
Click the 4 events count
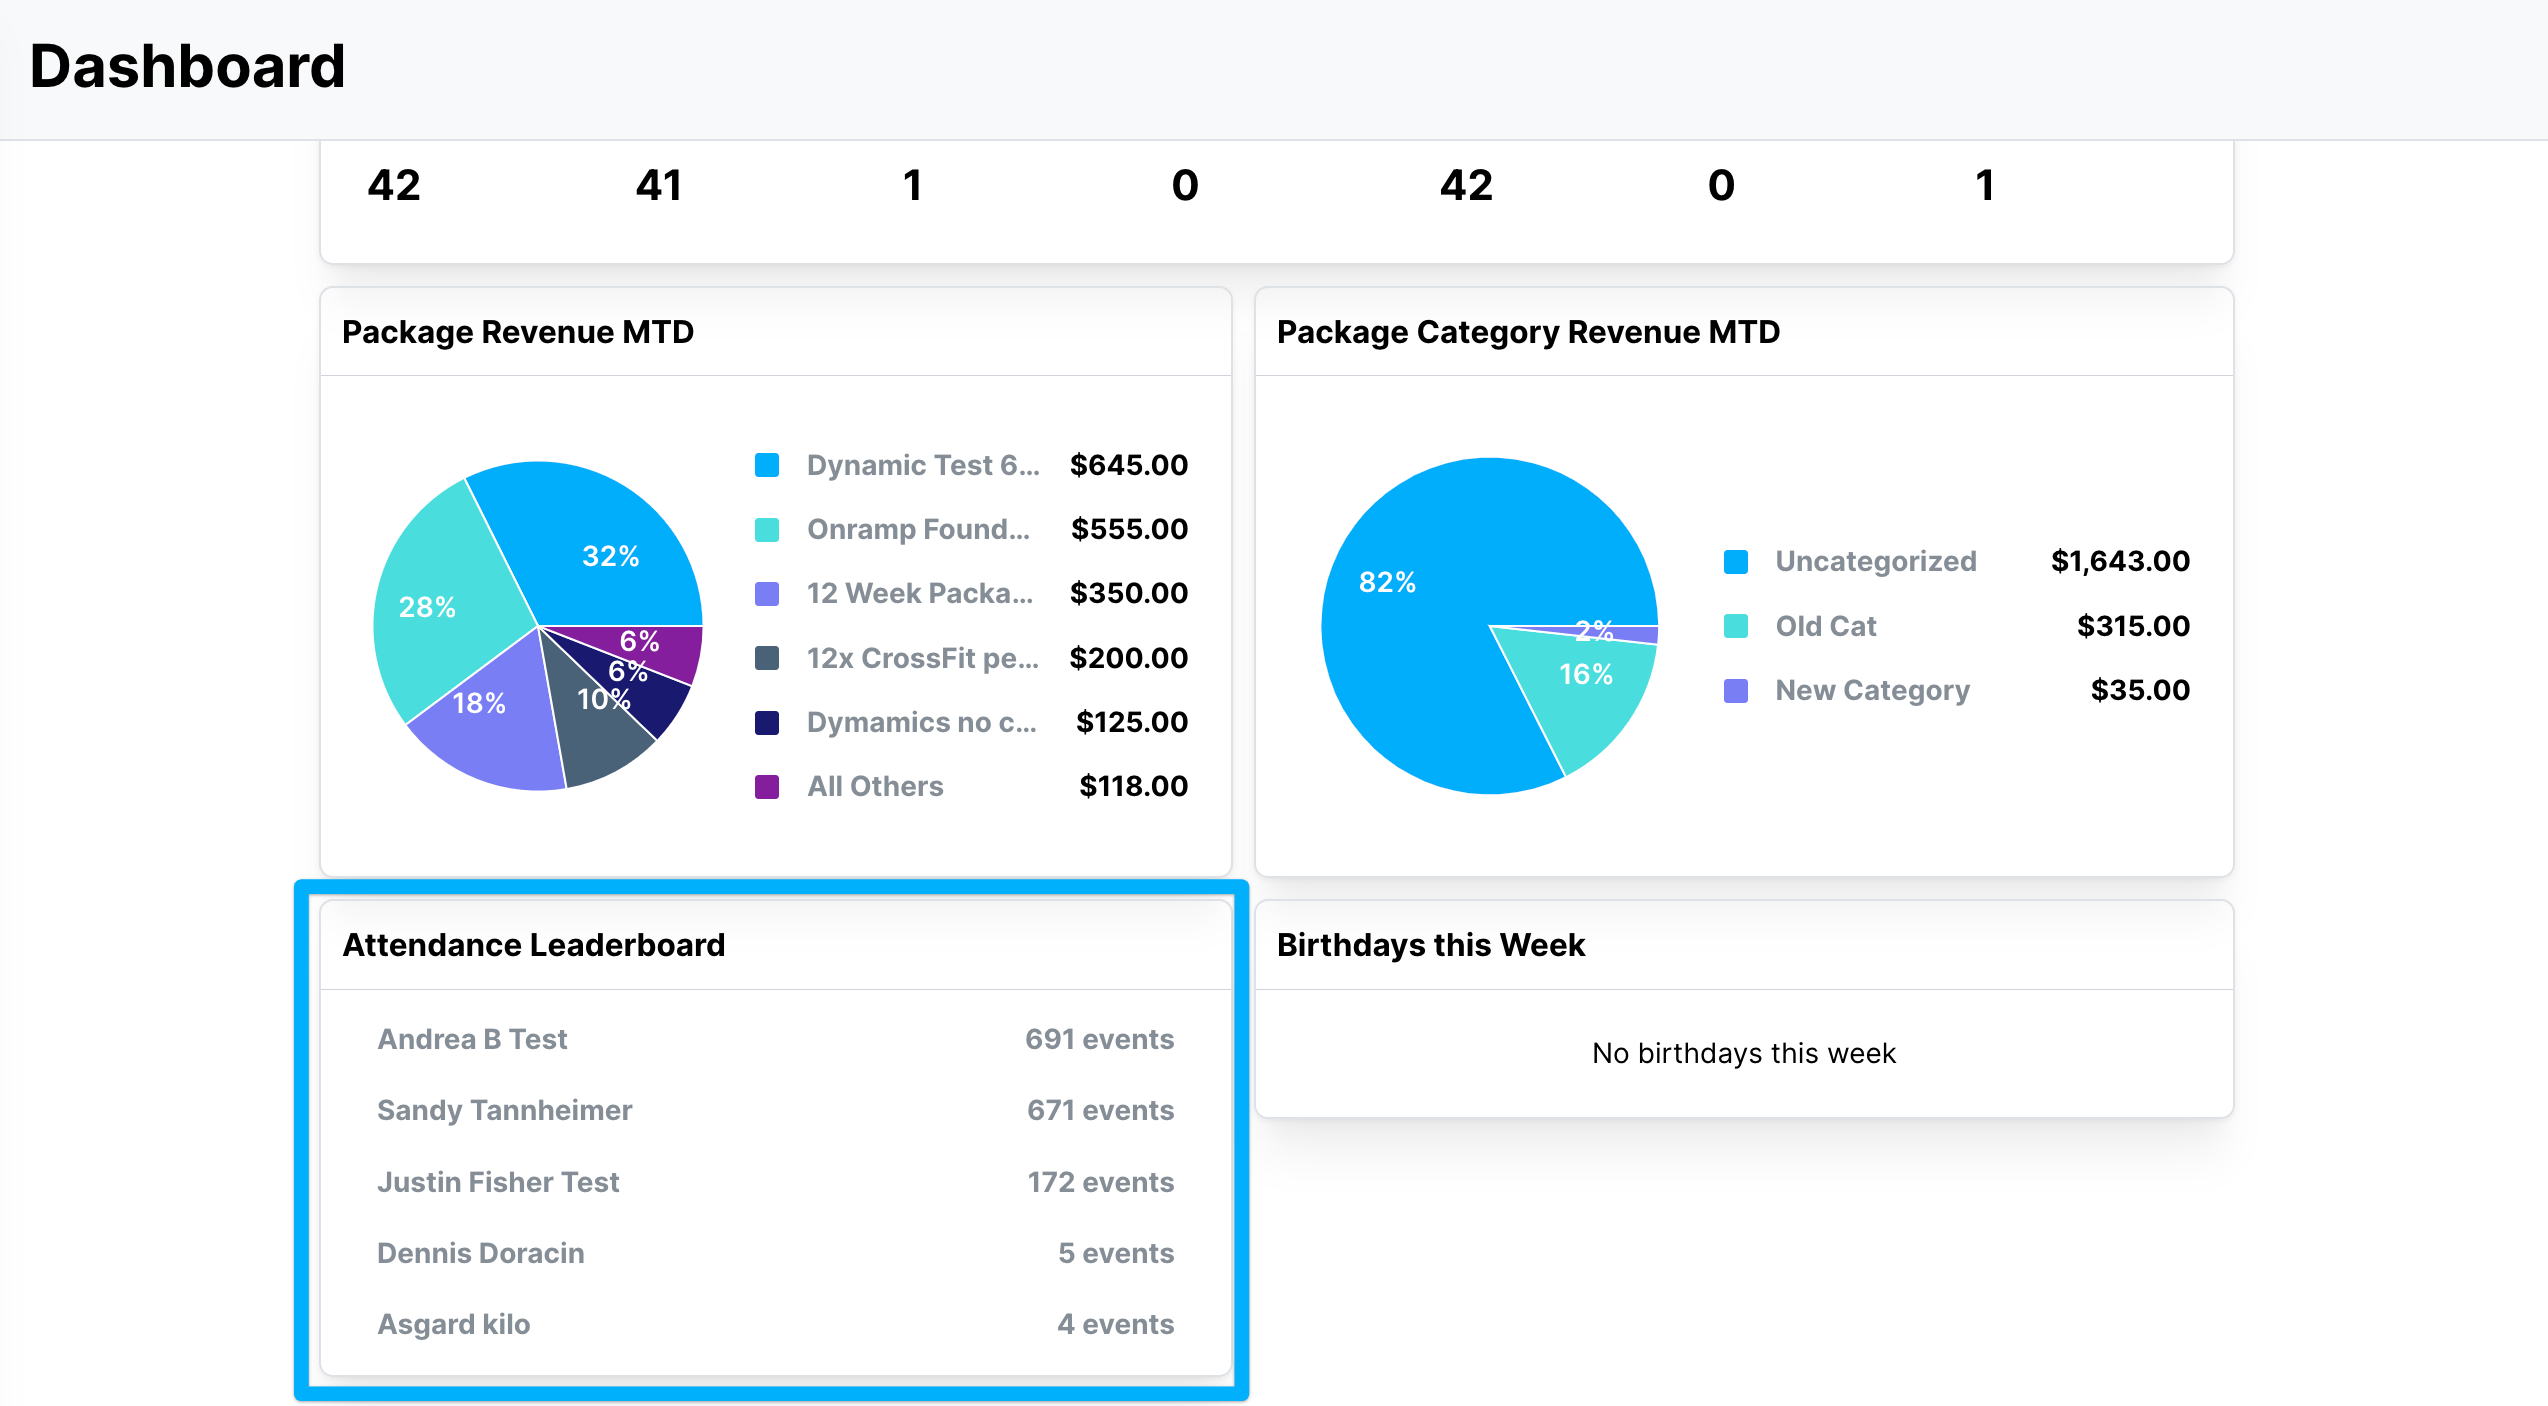(1116, 1324)
